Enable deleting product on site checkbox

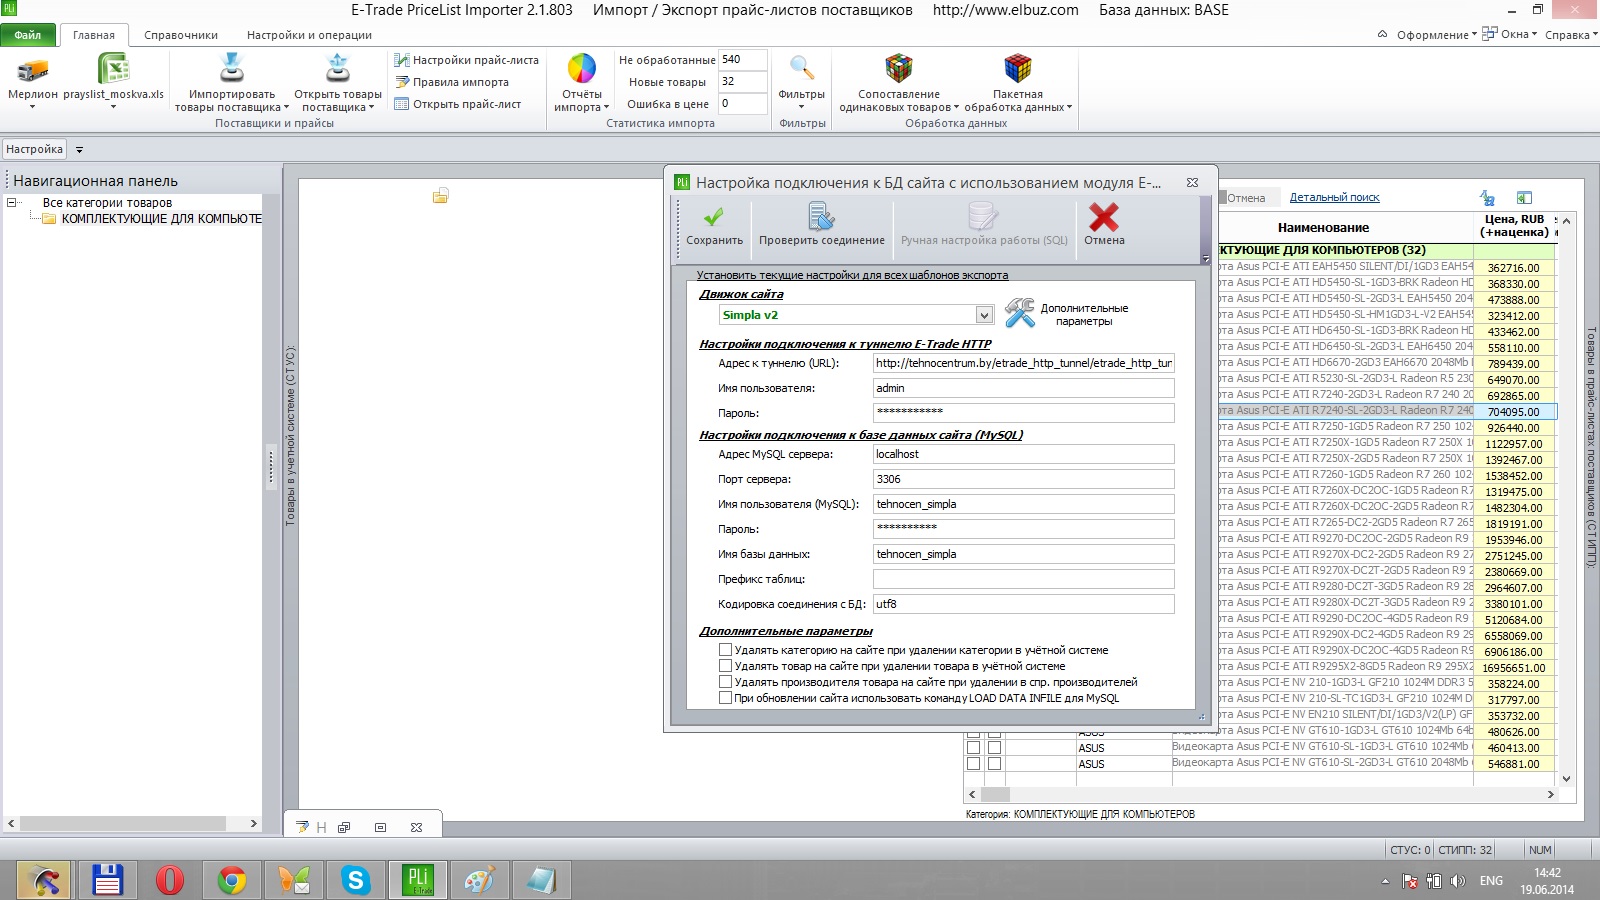pos(726,666)
